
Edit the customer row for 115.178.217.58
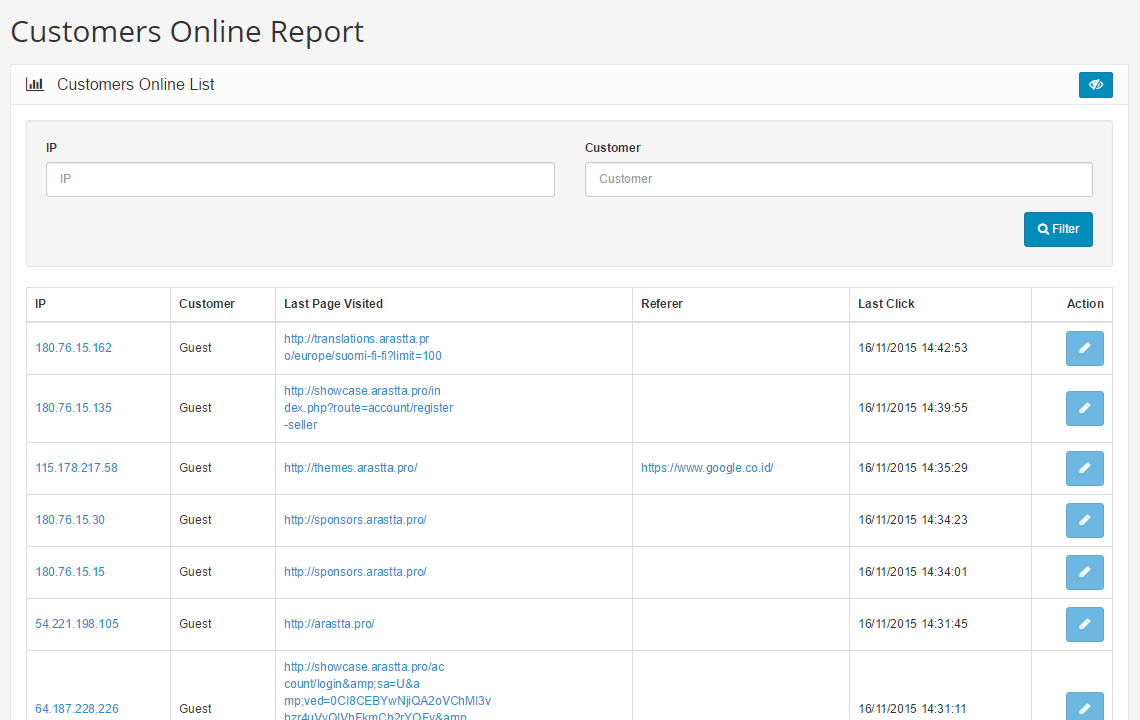pos(1084,468)
